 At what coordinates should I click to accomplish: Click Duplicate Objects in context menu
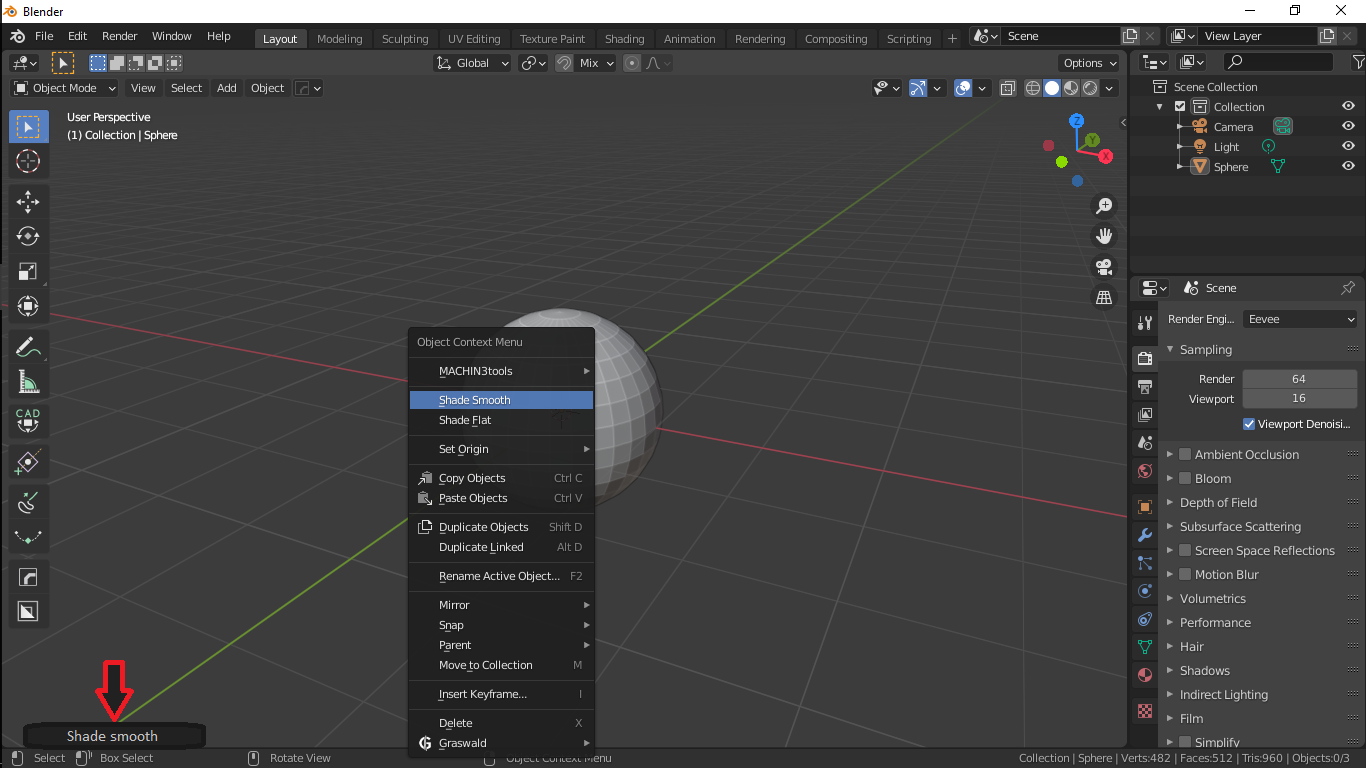[x=501, y=527]
